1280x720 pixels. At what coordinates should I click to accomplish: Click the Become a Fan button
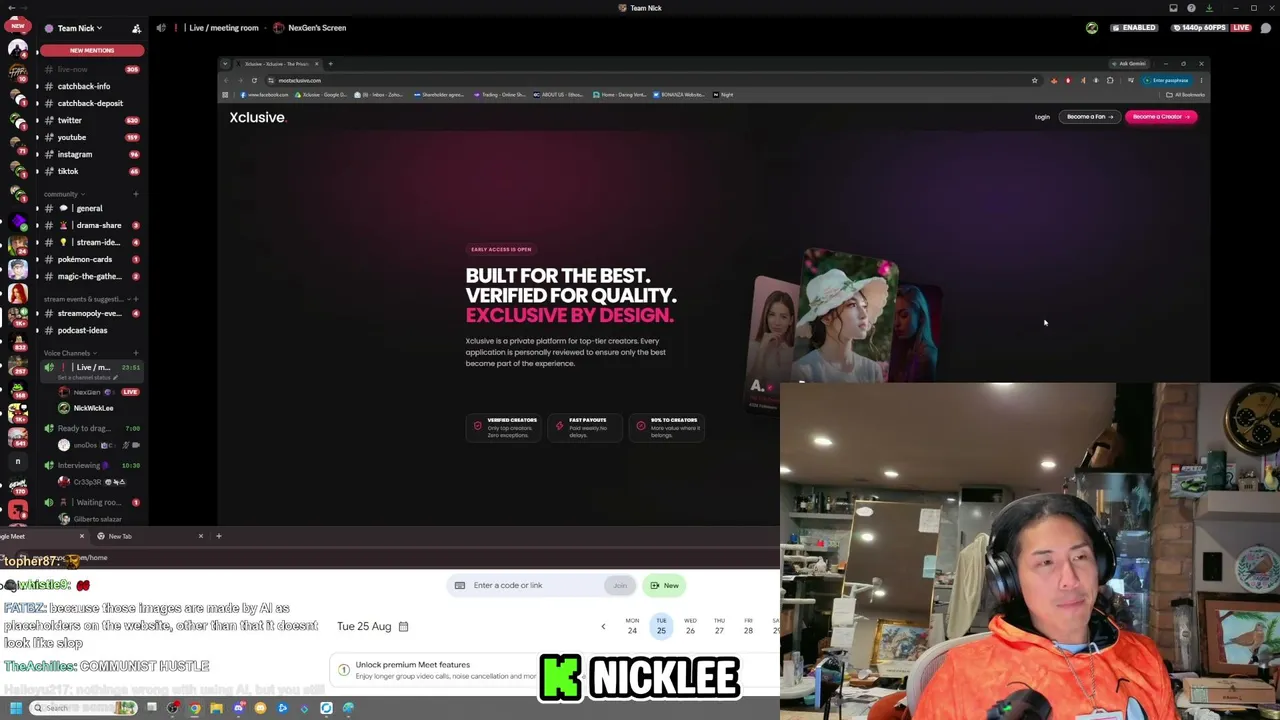coord(1089,117)
